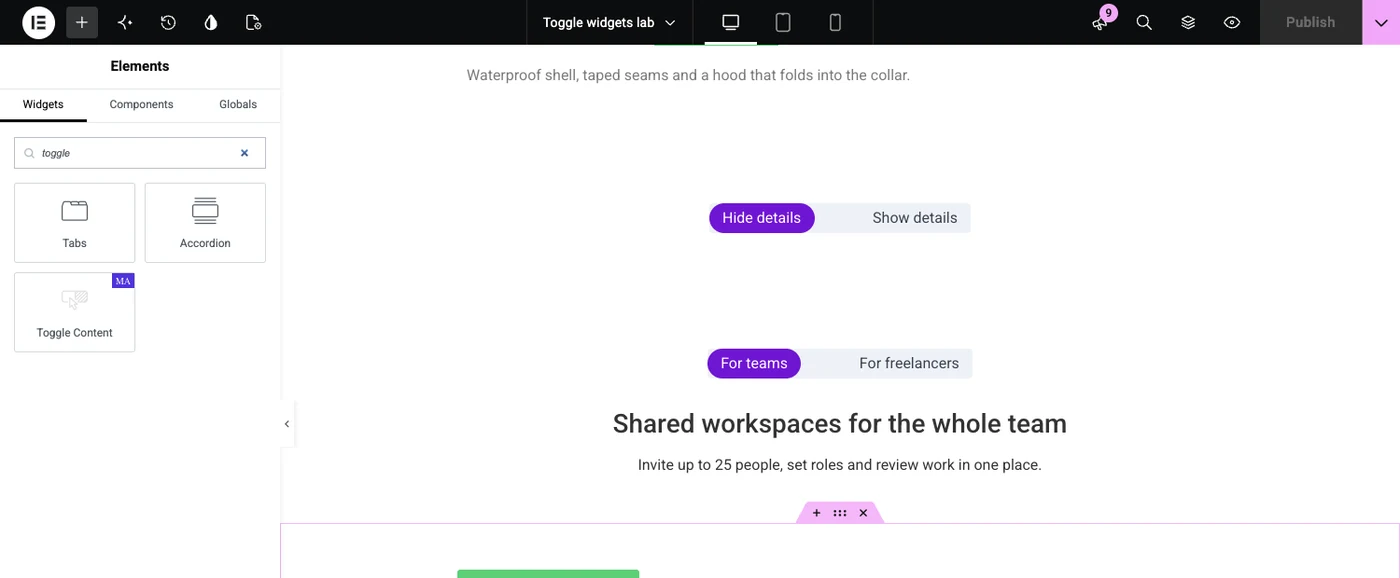Preview changes with the eye icon
The height and width of the screenshot is (578, 1400).
tap(1232, 22)
